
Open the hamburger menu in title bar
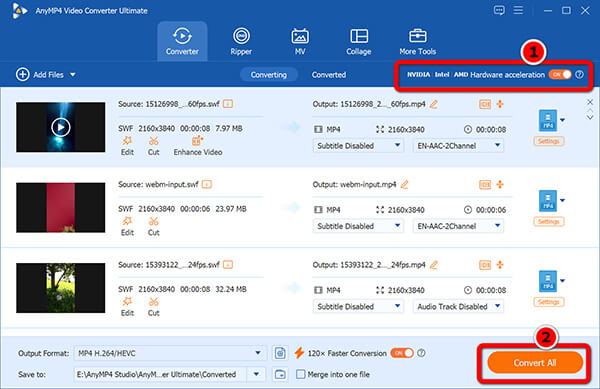[x=518, y=10]
